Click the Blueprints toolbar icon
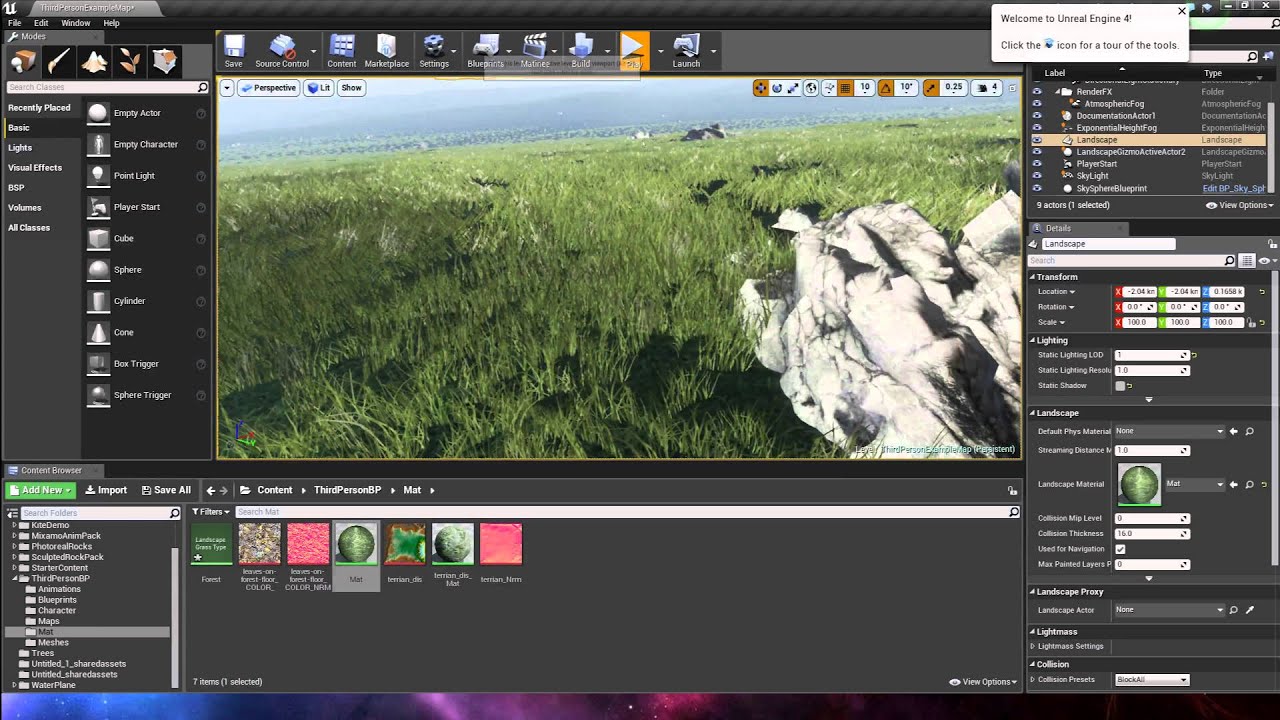The image size is (1280, 720). [486, 51]
